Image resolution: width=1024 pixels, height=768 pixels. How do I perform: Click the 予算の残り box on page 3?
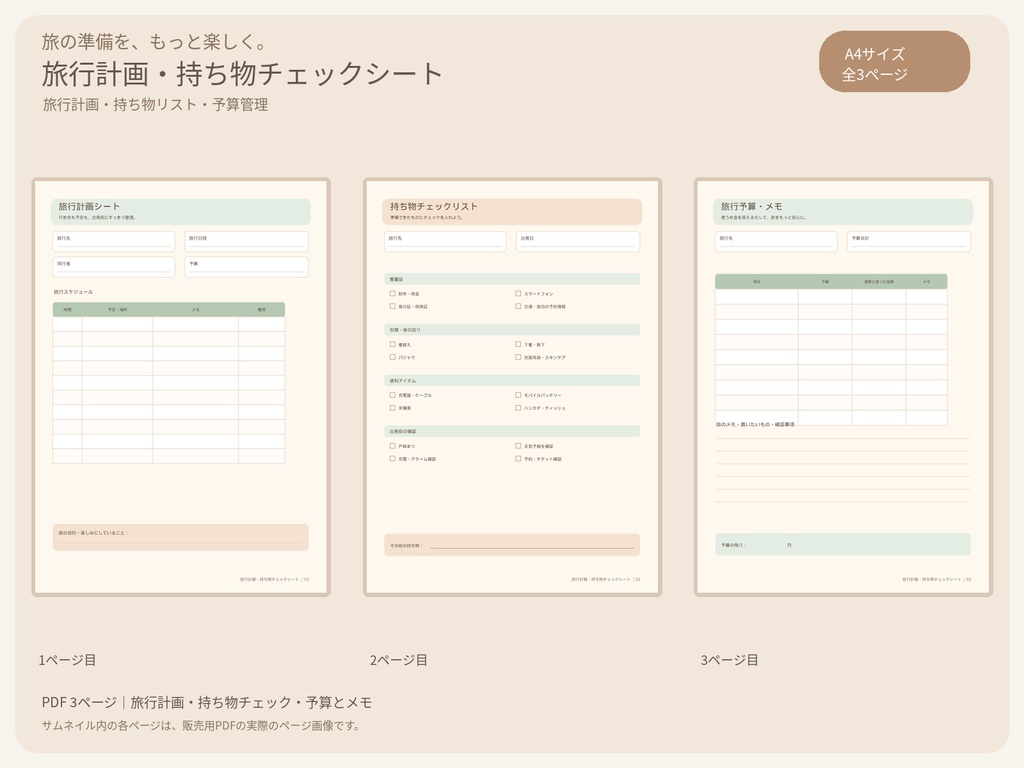(x=842, y=545)
